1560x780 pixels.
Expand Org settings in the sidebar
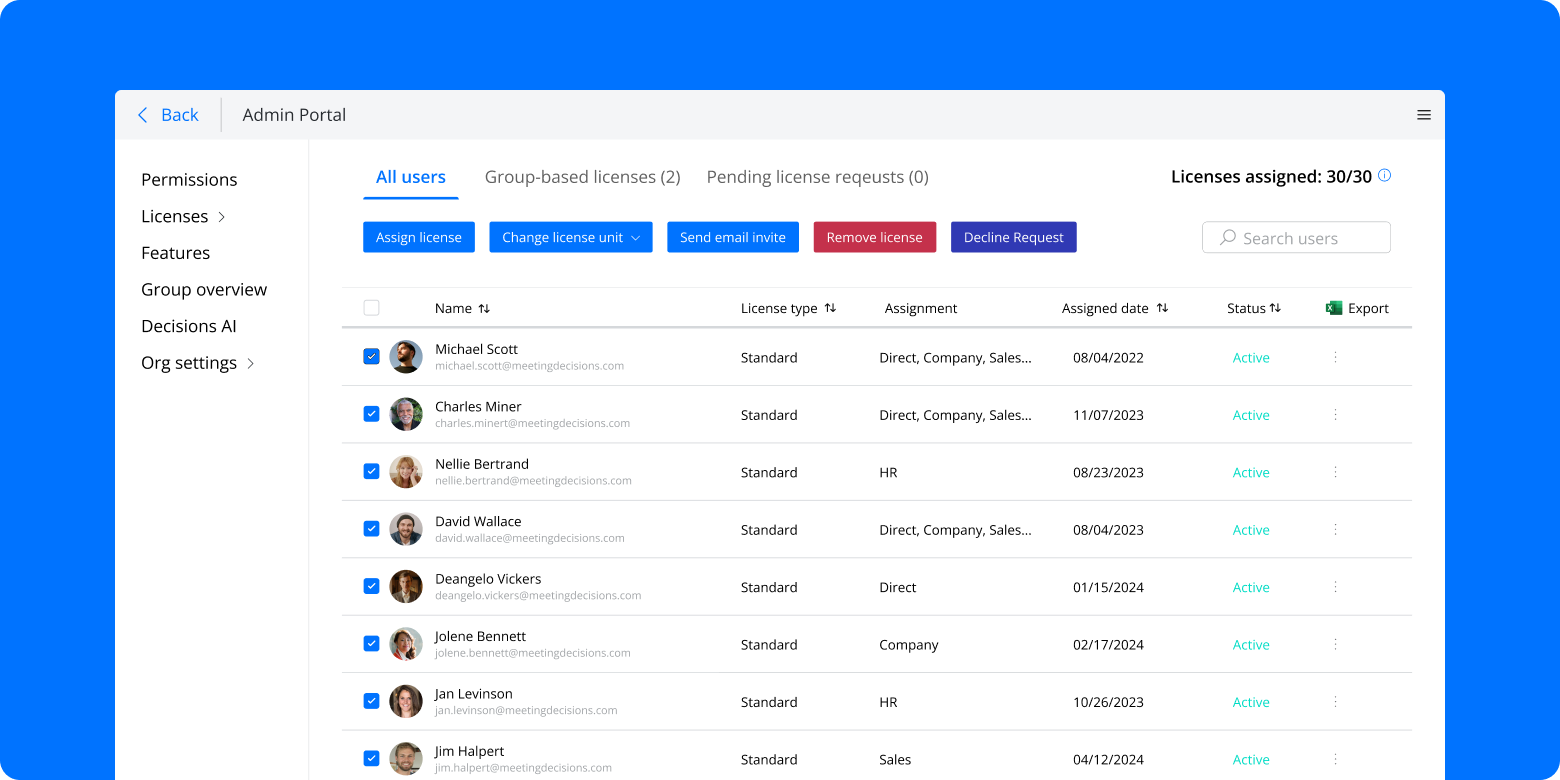click(x=251, y=364)
